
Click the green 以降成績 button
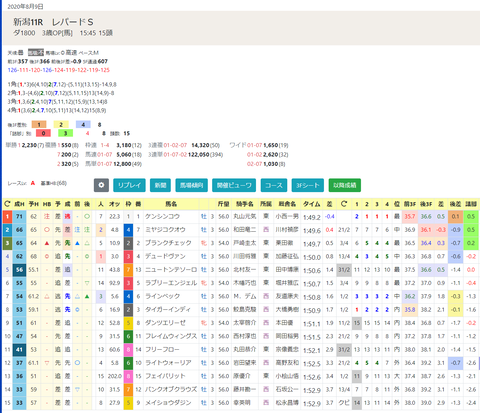pos(345,185)
